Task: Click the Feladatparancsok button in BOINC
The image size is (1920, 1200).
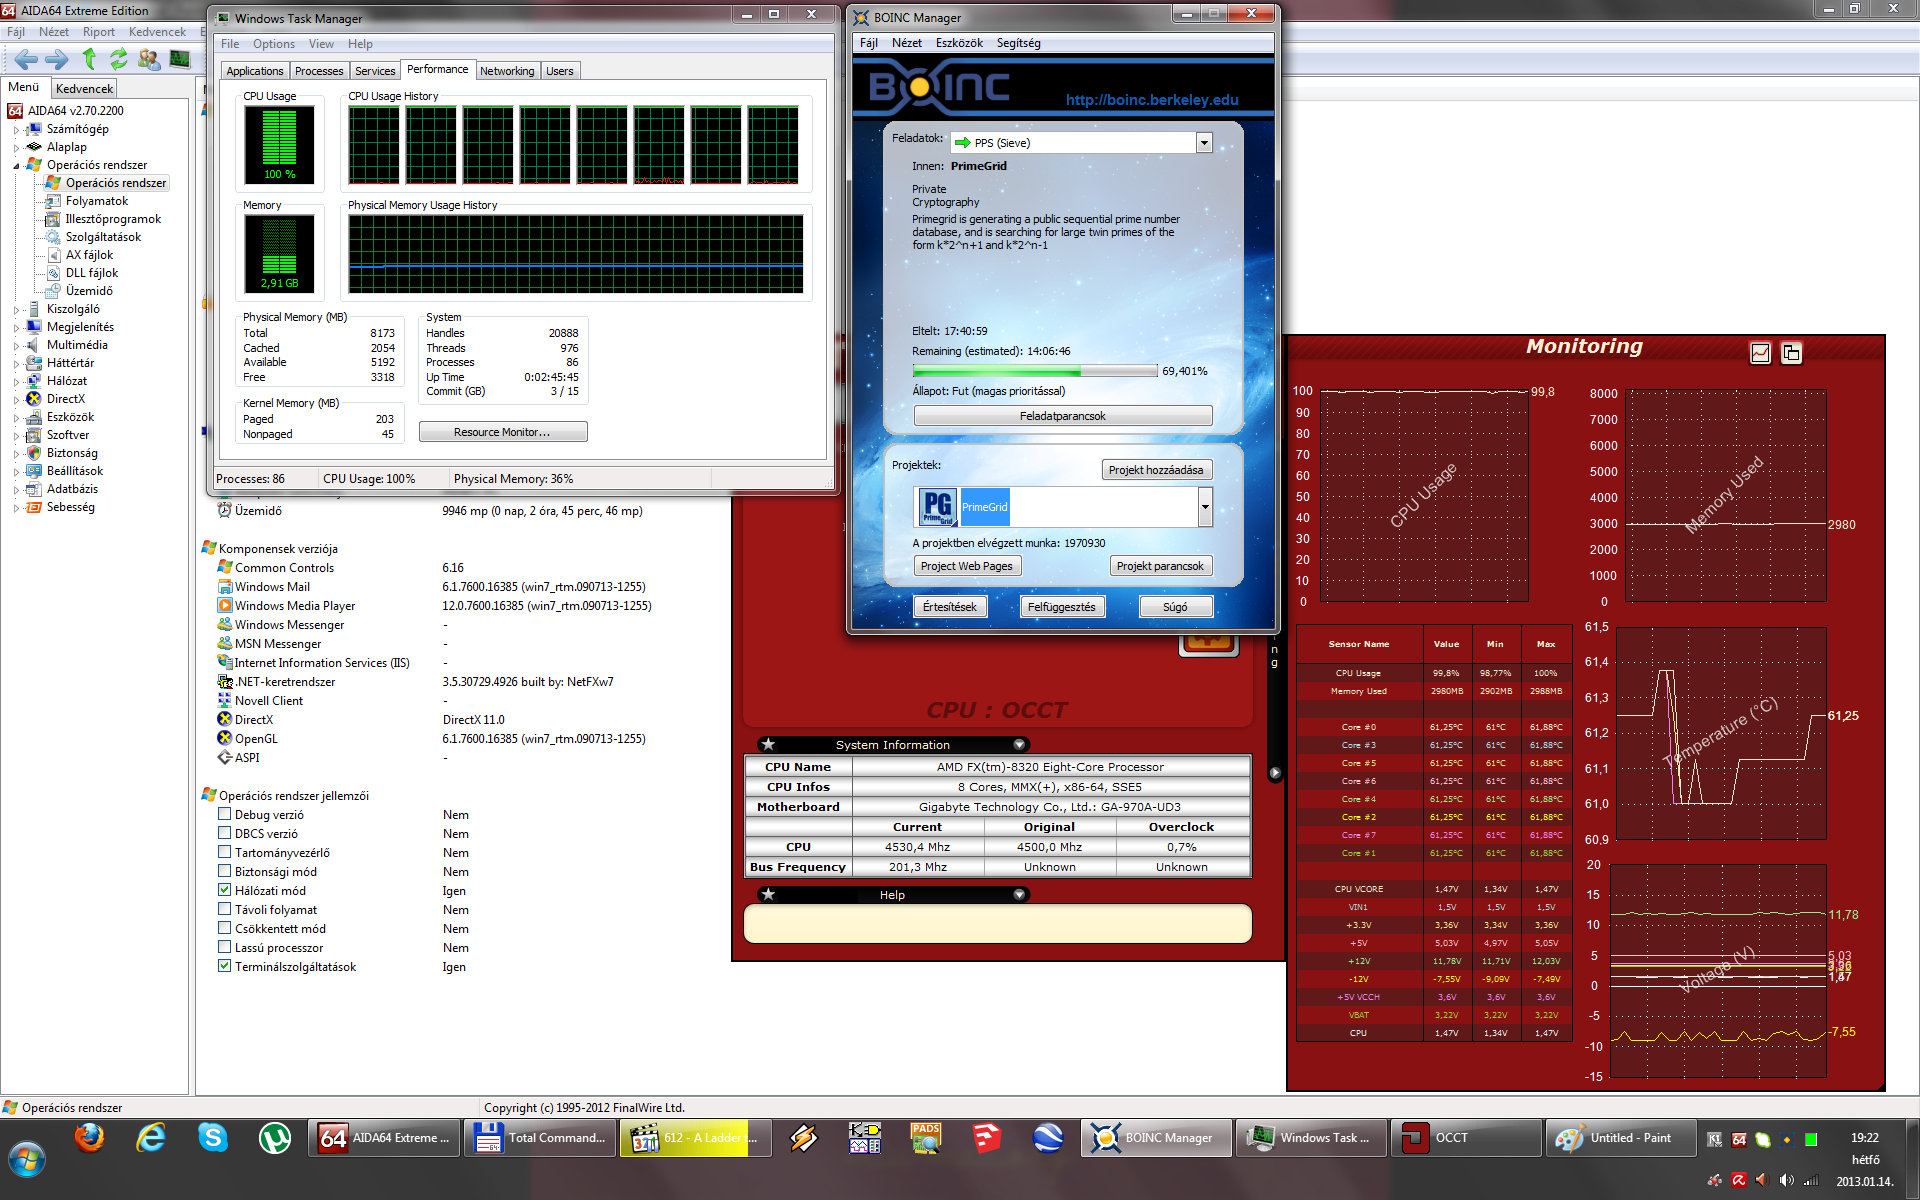Action: pos(1063,416)
